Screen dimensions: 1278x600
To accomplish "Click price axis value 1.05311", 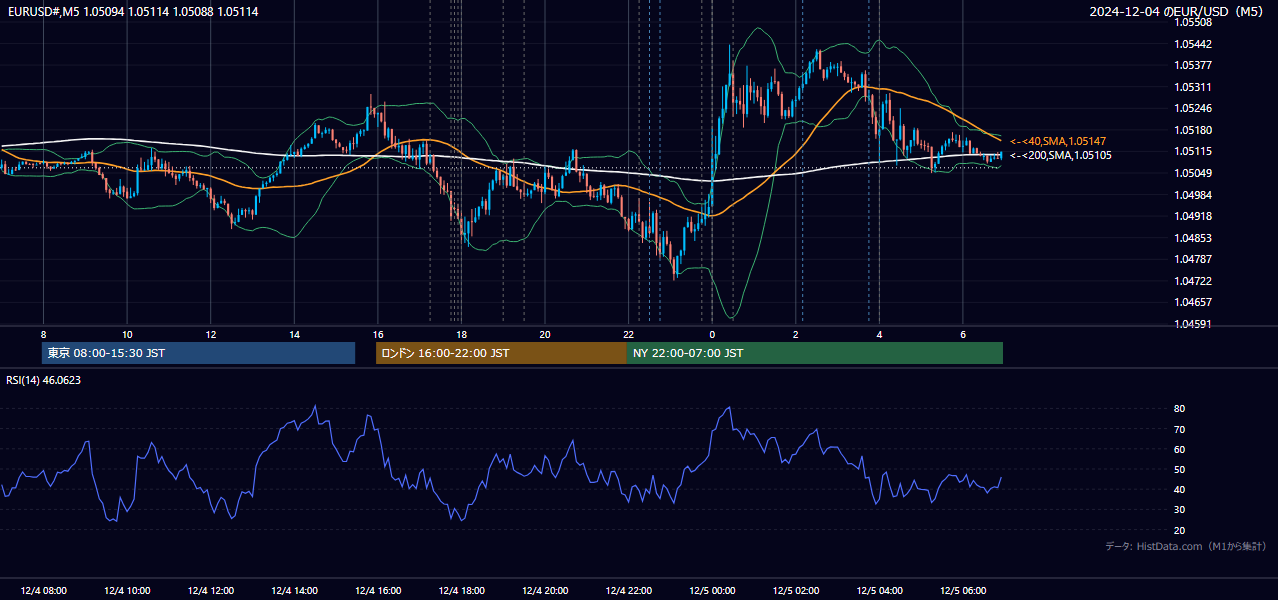I will click(1192, 87).
